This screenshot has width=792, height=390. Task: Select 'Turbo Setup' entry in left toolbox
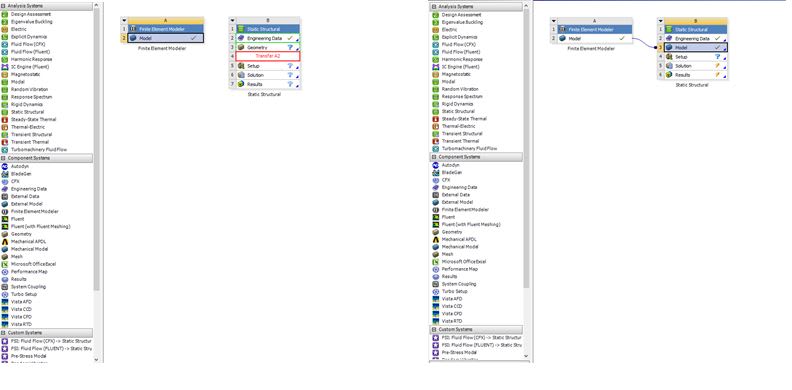23,294
